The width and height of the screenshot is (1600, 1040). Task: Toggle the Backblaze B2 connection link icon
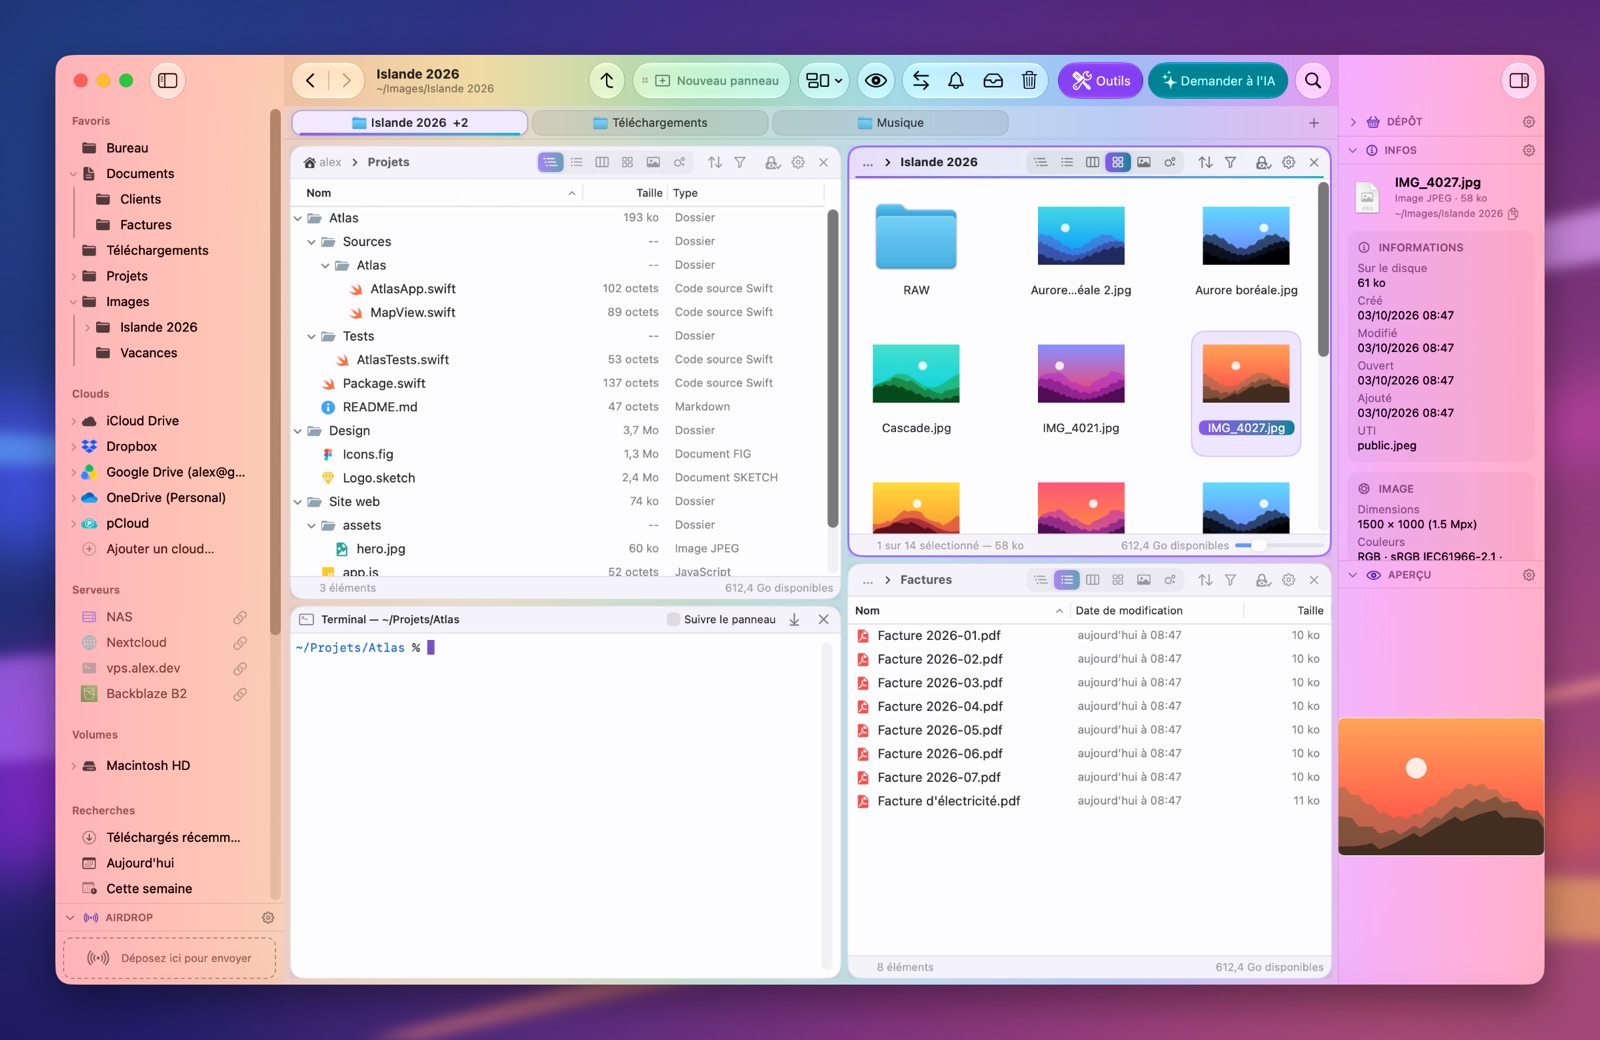coord(240,694)
